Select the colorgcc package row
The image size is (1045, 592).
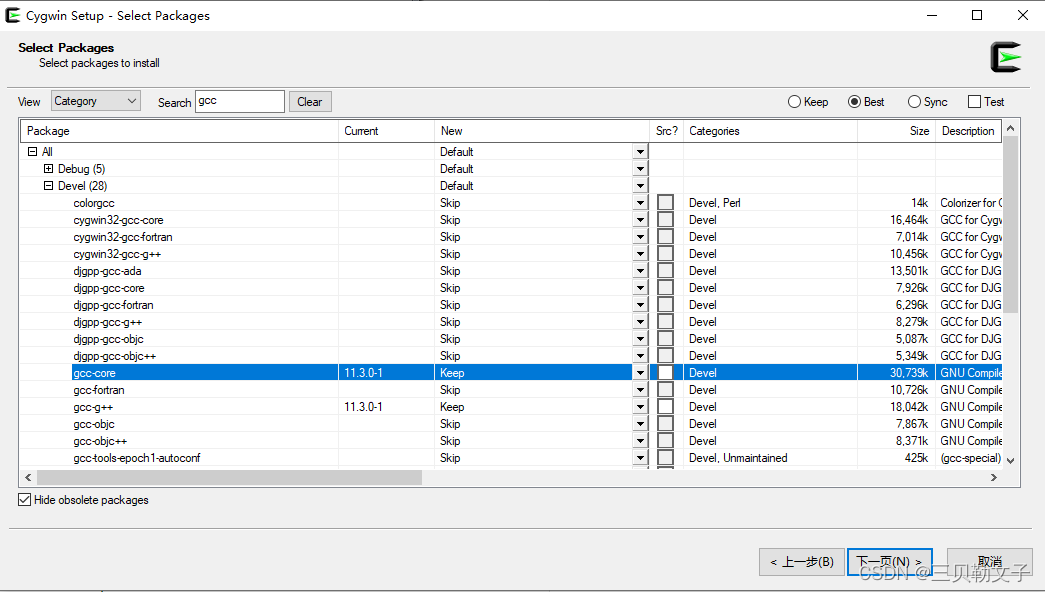tap(94, 203)
